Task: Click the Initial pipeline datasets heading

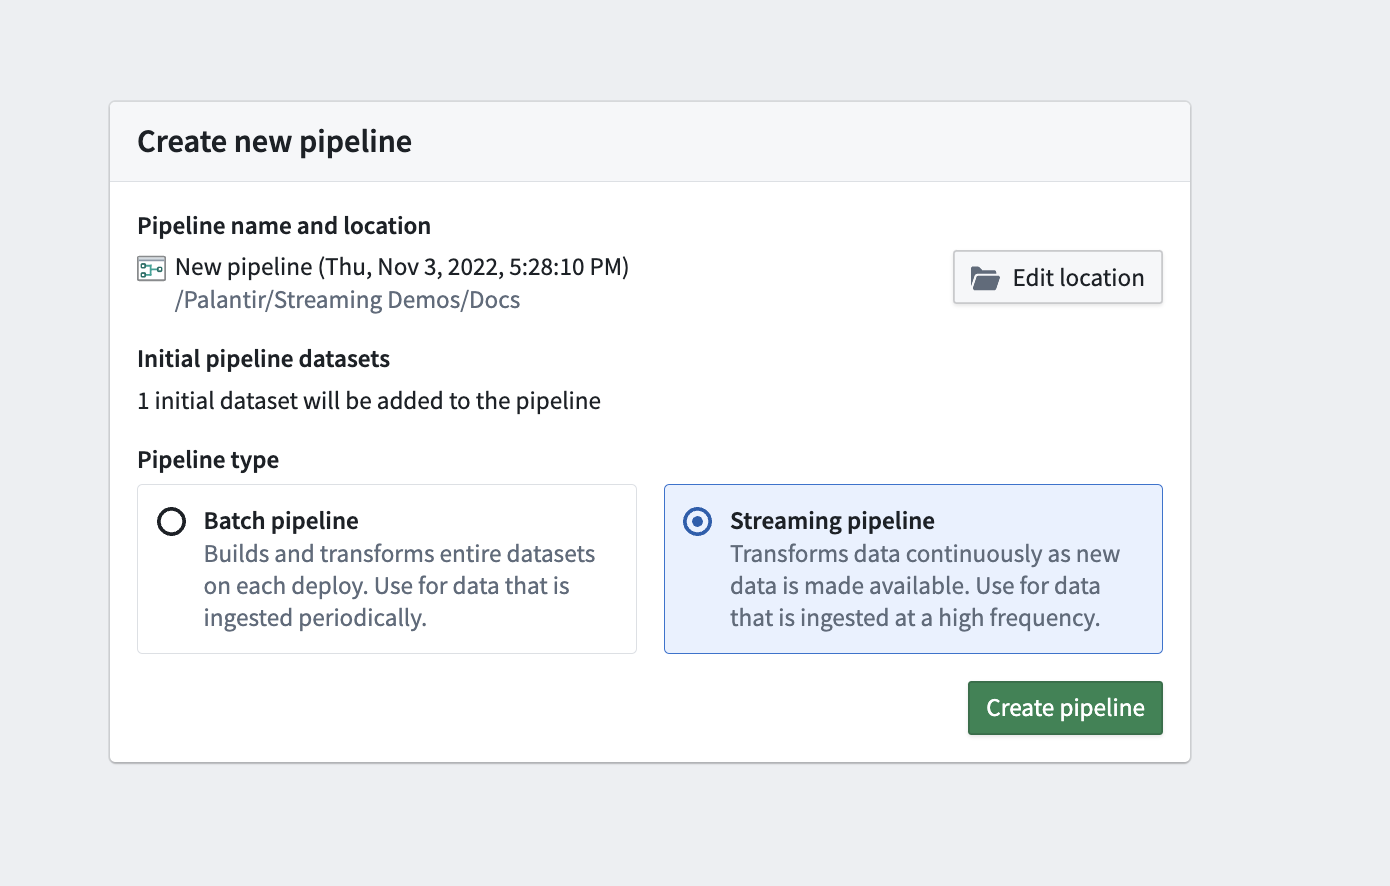Action: (263, 358)
